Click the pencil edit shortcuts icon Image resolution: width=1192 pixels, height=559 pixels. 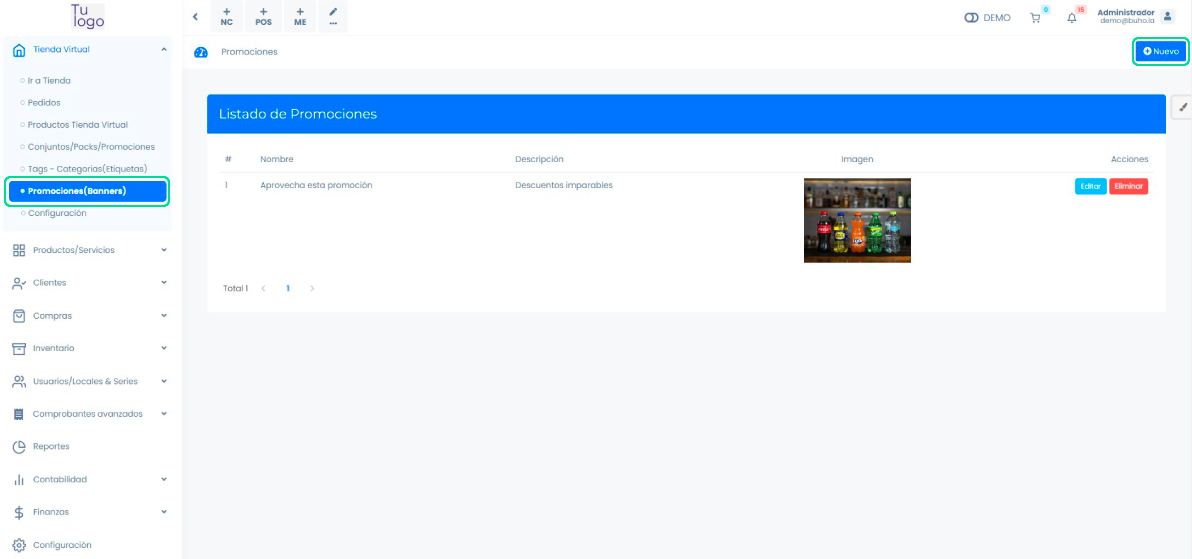coord(333,17)
